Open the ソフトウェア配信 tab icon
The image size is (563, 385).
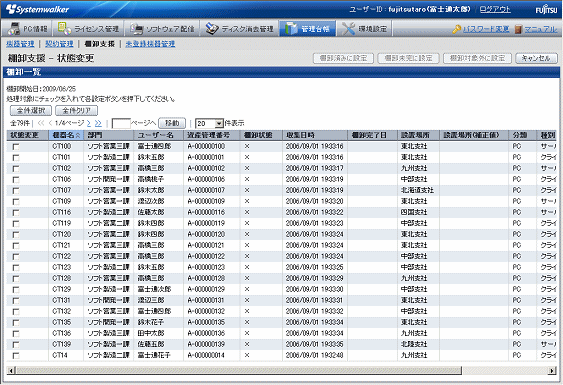pos(137,29)
